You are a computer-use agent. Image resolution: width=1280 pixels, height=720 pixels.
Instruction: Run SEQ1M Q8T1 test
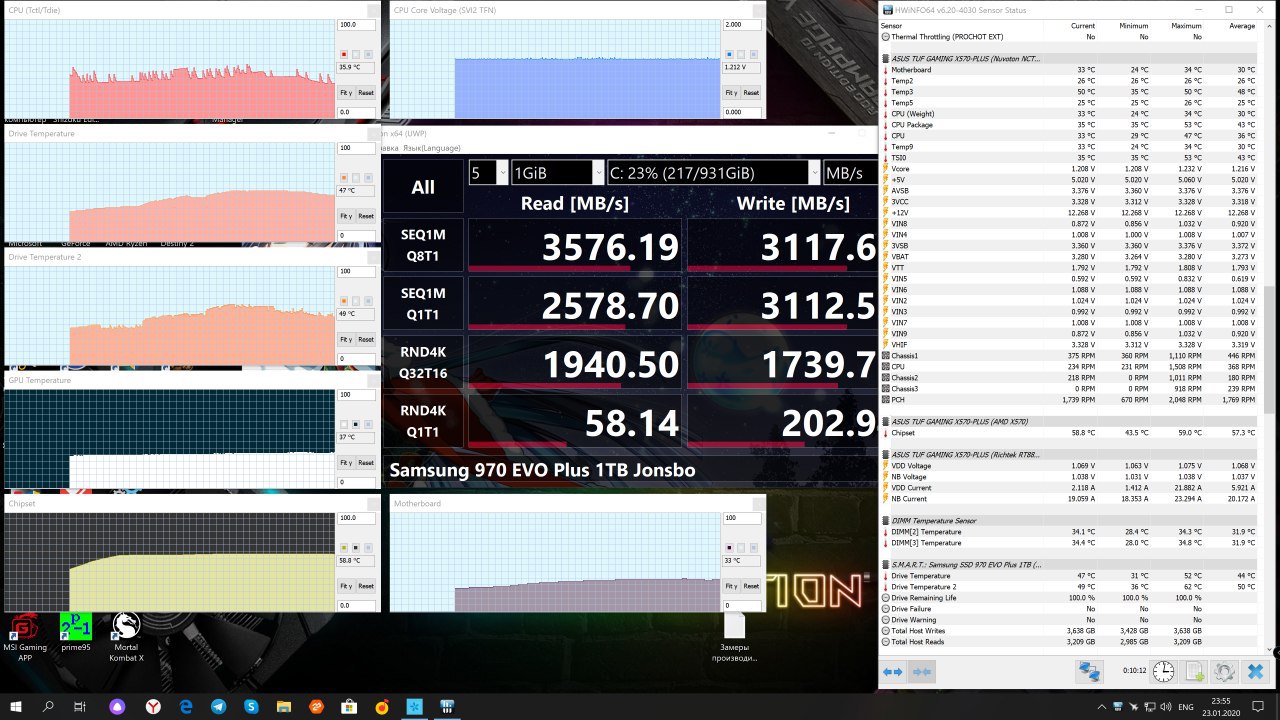pos(423,245)
